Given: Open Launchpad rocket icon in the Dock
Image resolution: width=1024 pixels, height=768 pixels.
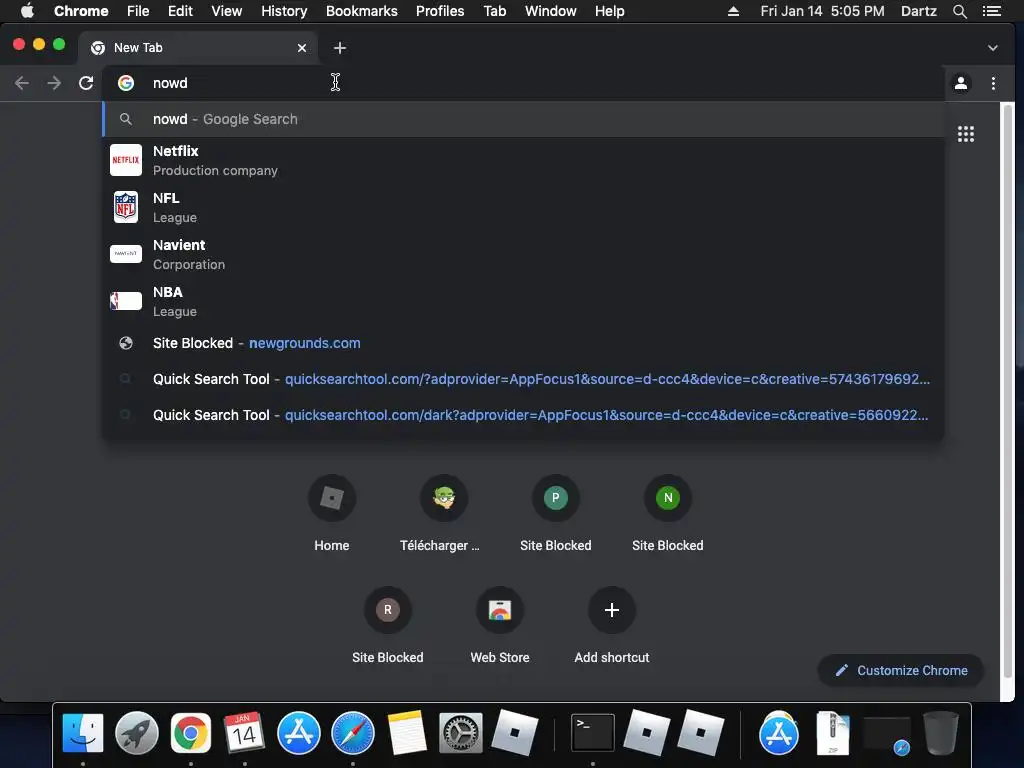Looking at the screenshot, I should coord(136,733).
